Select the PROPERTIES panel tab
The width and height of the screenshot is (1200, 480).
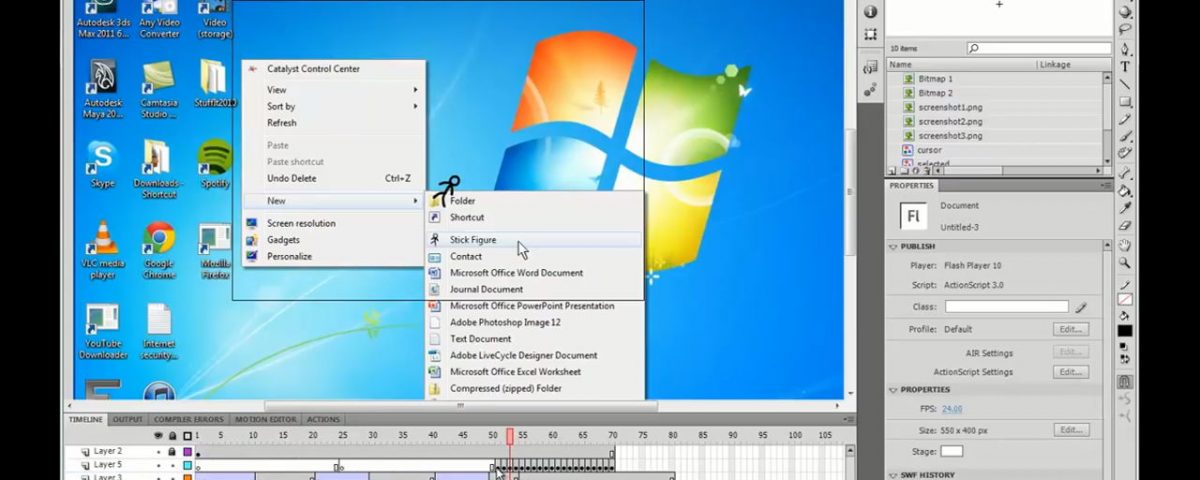[x=911, y=186]
